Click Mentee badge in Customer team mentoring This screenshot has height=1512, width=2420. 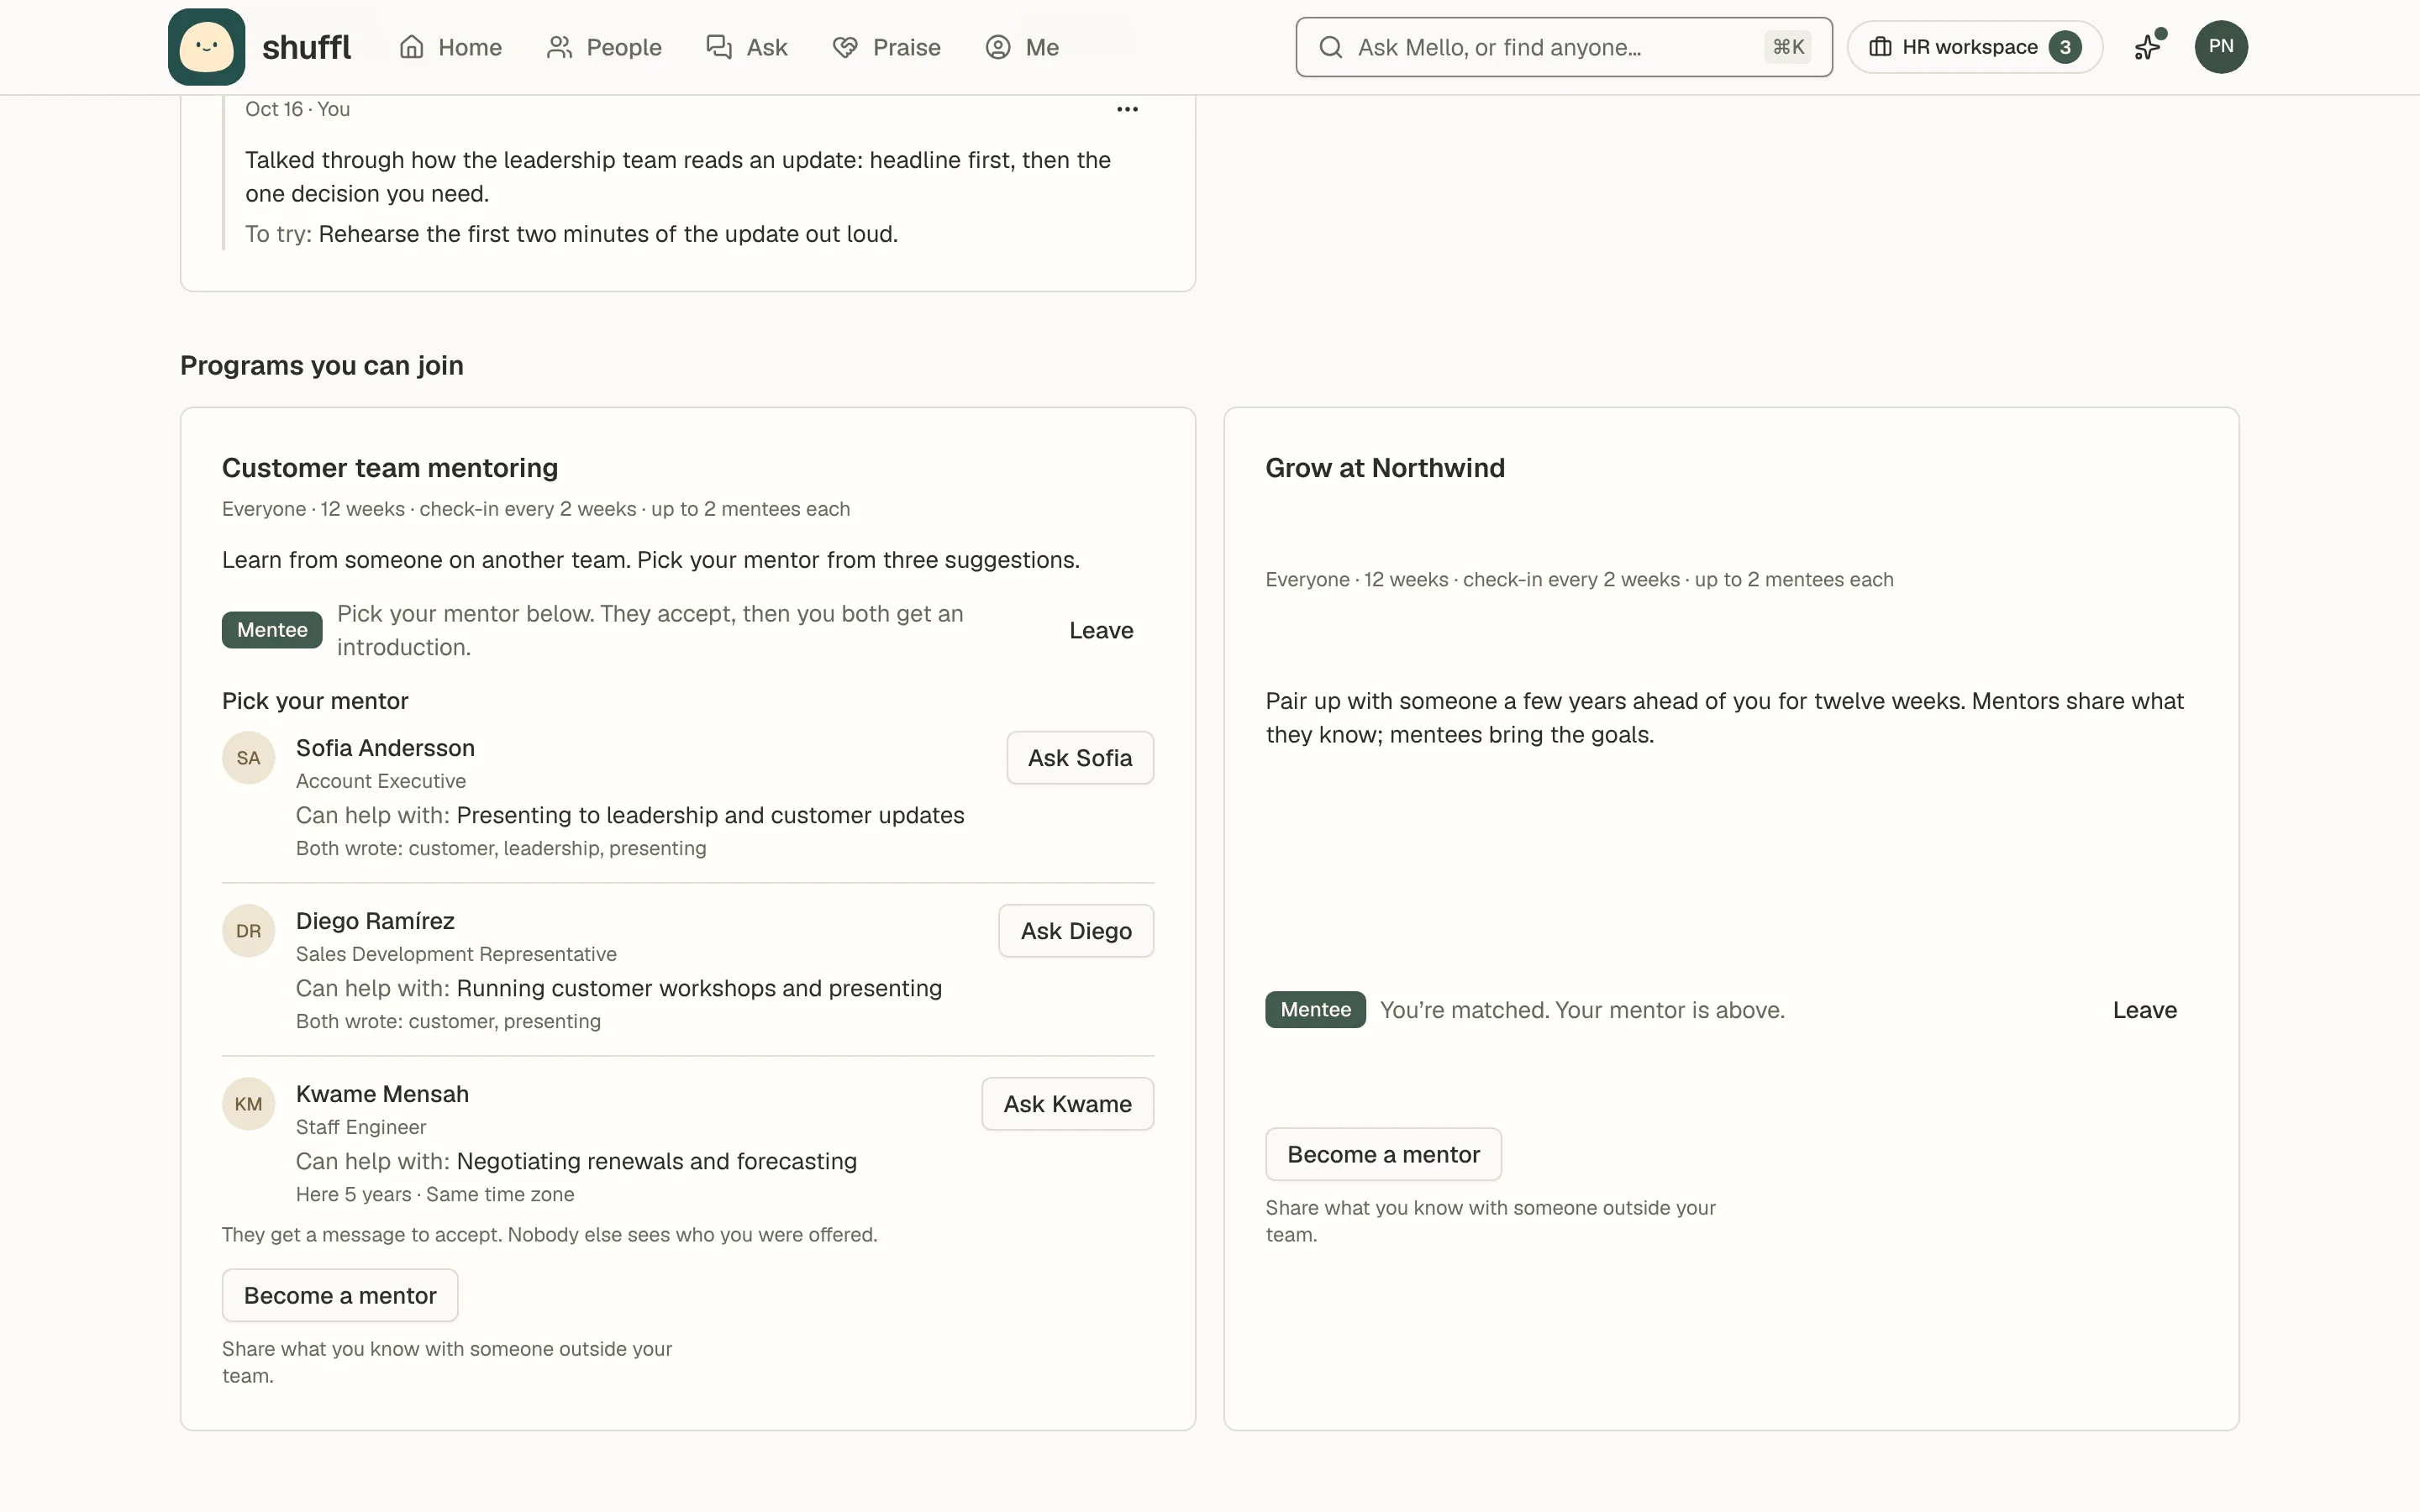[x=272, y=630]
